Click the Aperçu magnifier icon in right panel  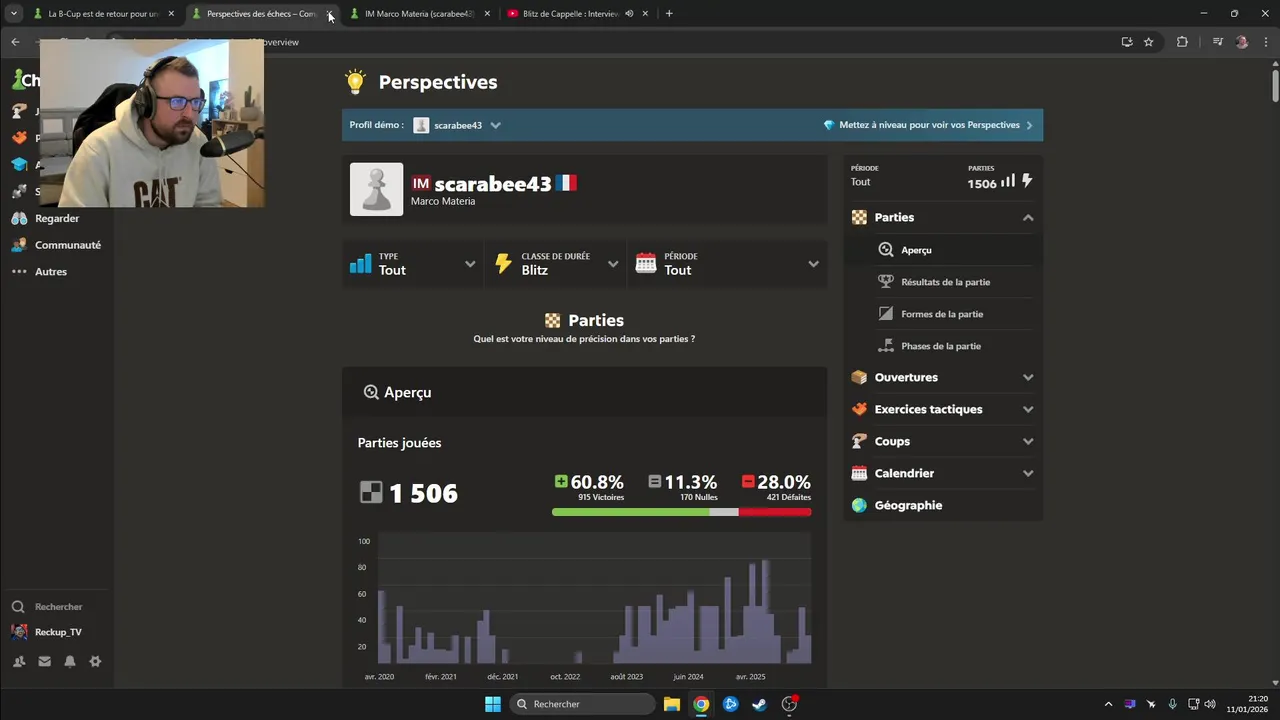pos(885,250)
